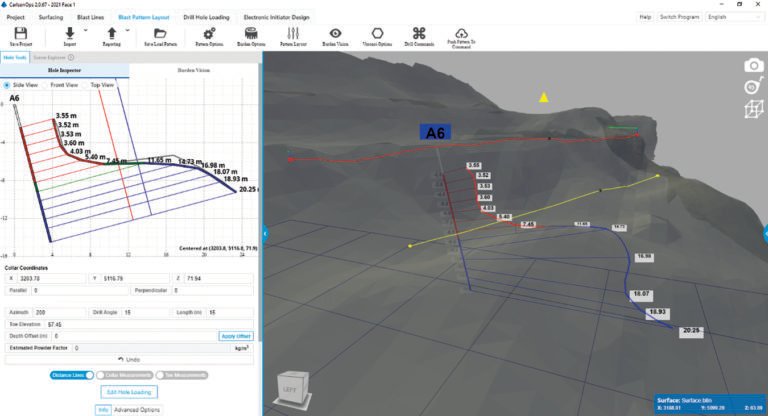Select the Blast Pattern Layout menu

click(x=144, y=17)
